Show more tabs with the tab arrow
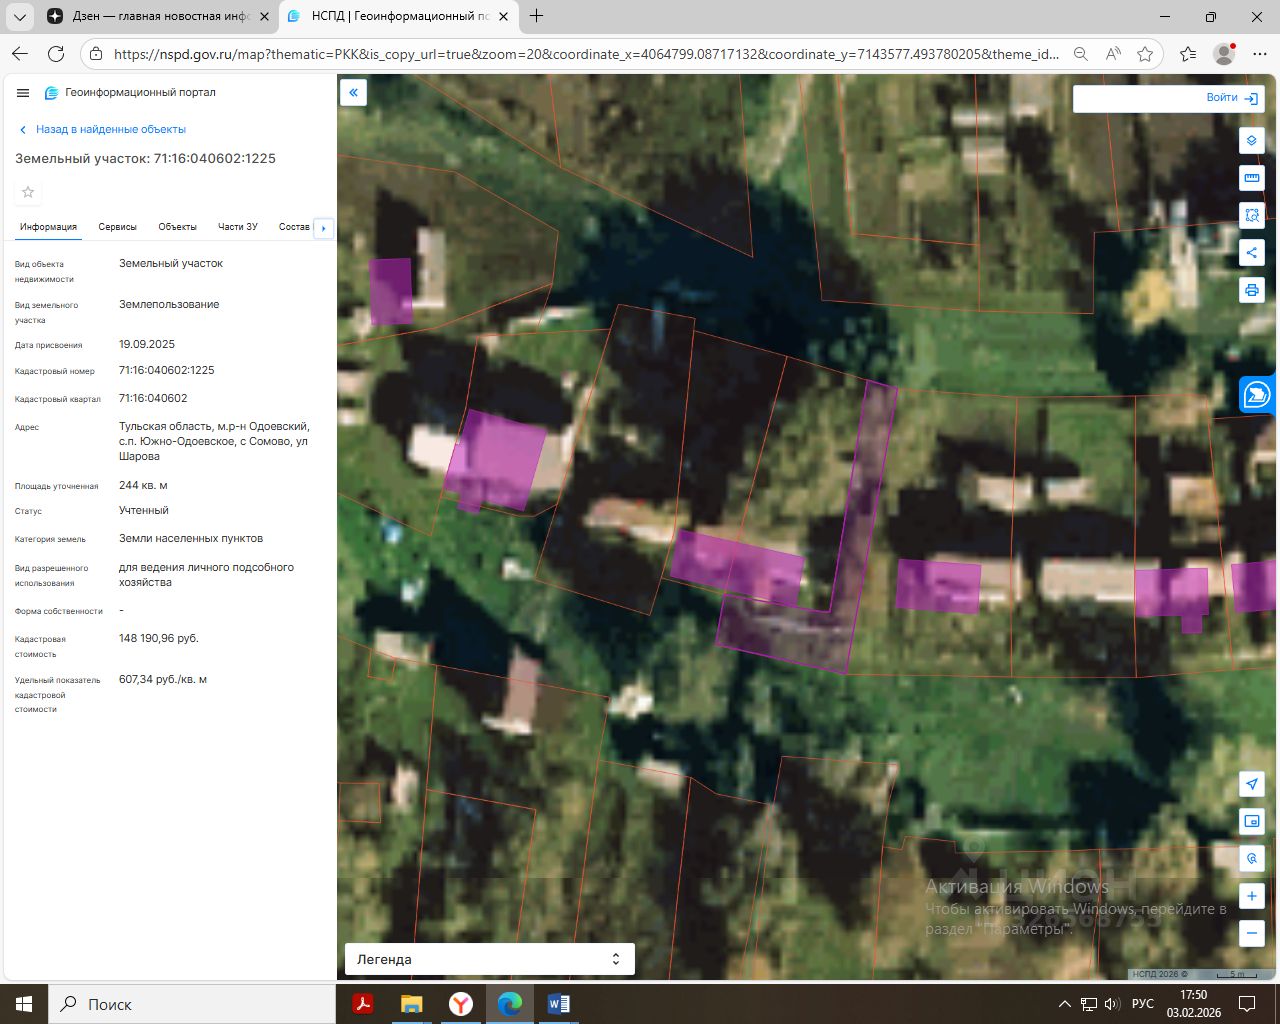The image size is (1280, 1024). point(323,228)
